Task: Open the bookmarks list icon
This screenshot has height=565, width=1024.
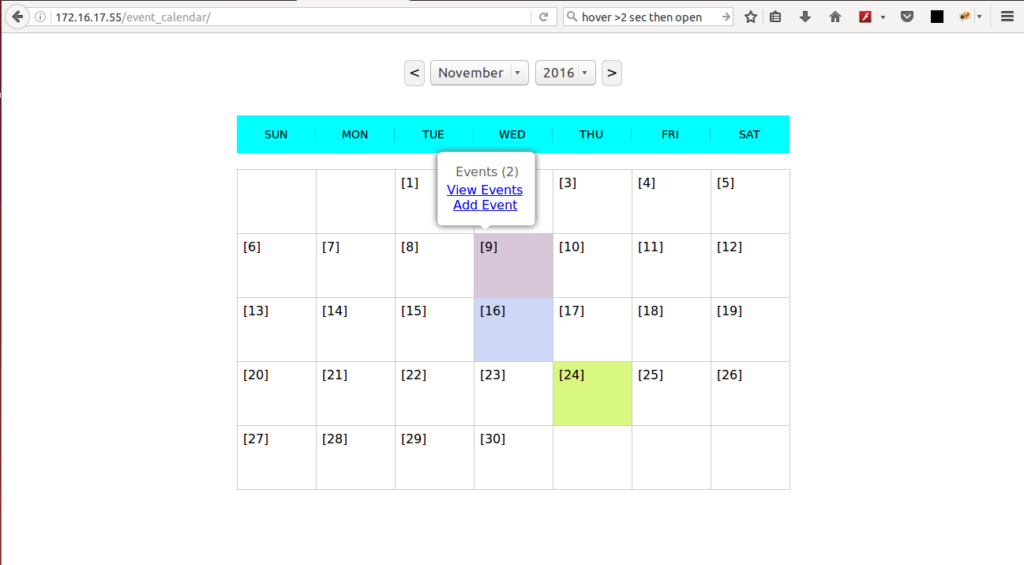Action: [775, 17]
